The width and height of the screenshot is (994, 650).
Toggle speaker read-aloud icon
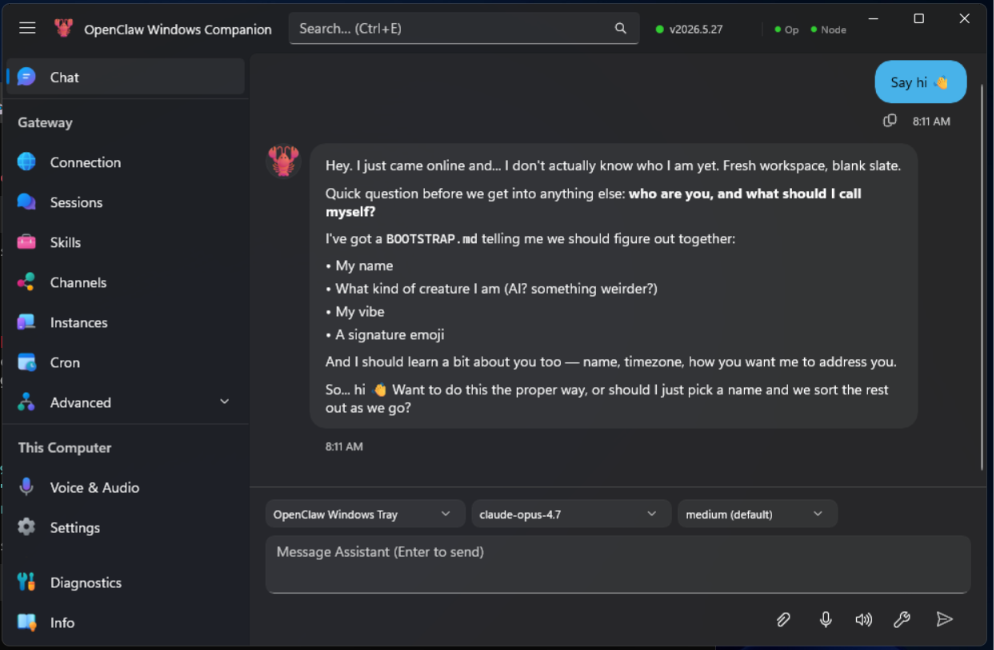point(863,620)
